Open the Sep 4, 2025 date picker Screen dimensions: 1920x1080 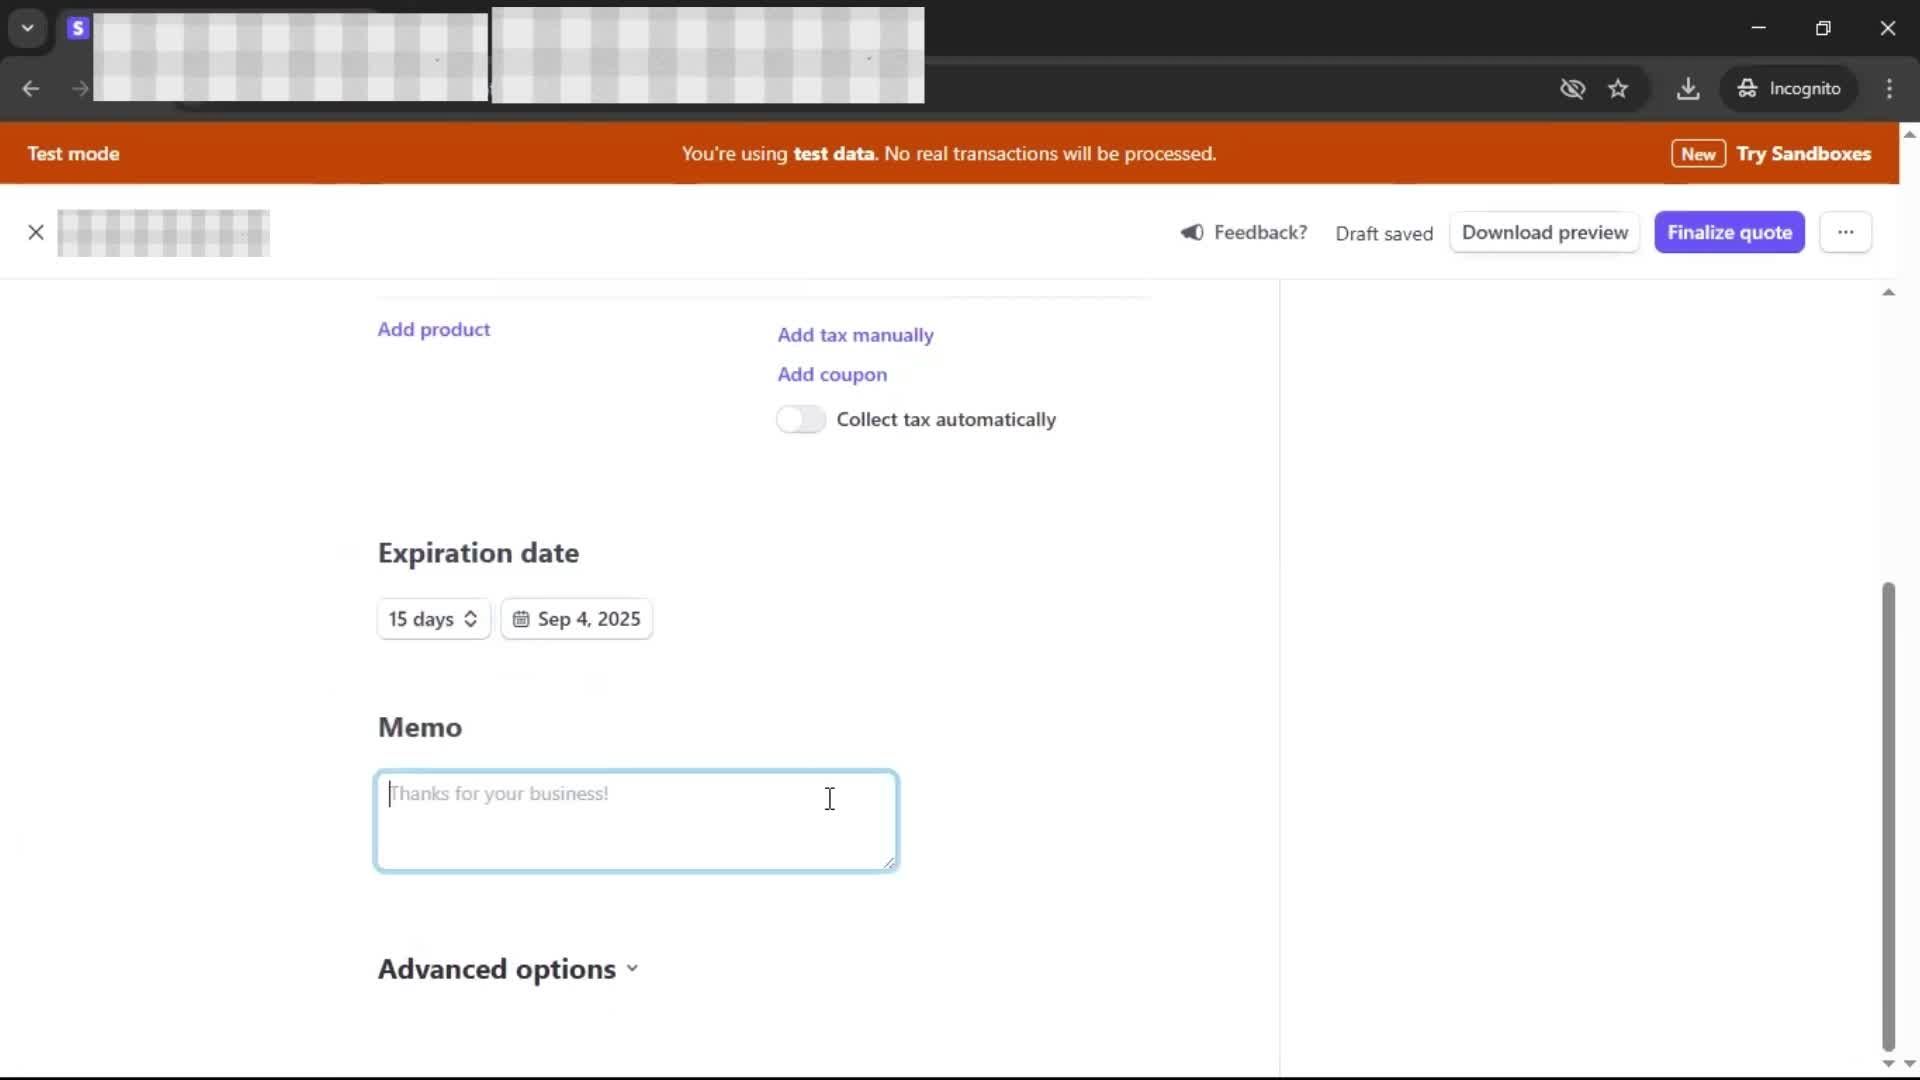coord(577,619)
